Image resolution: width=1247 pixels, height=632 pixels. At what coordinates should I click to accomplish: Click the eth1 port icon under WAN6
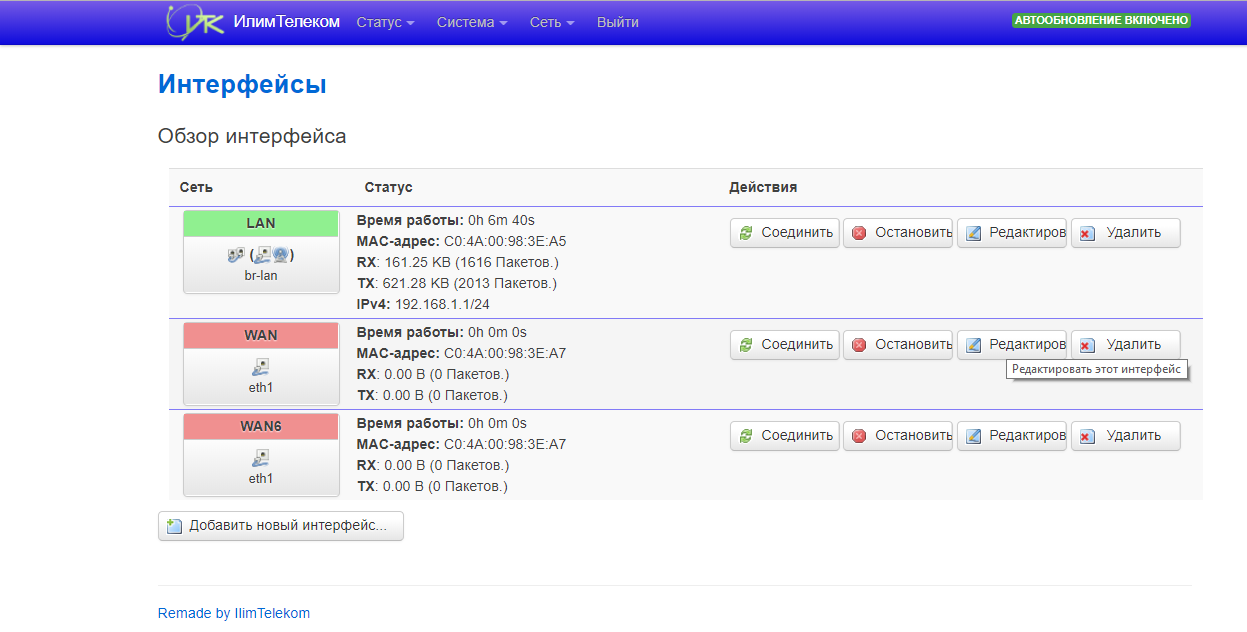point(261,458)
